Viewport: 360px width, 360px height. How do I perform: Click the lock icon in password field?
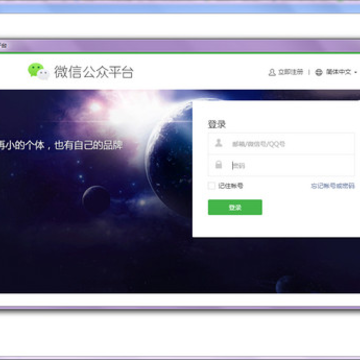pos(219,164)
